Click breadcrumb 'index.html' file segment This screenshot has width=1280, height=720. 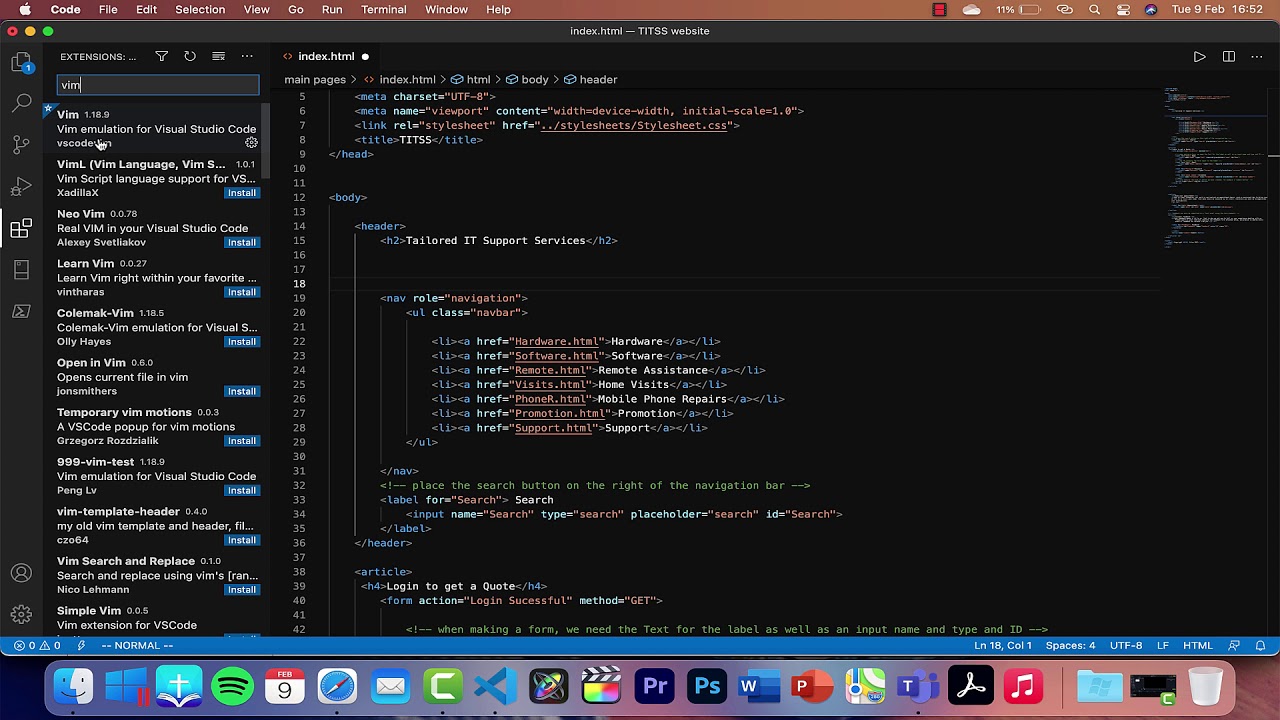coord(407,80)
